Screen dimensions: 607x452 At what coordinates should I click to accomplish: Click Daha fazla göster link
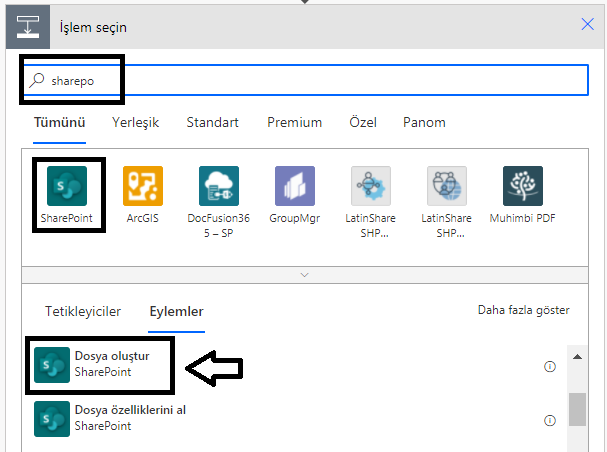point(523,310)
